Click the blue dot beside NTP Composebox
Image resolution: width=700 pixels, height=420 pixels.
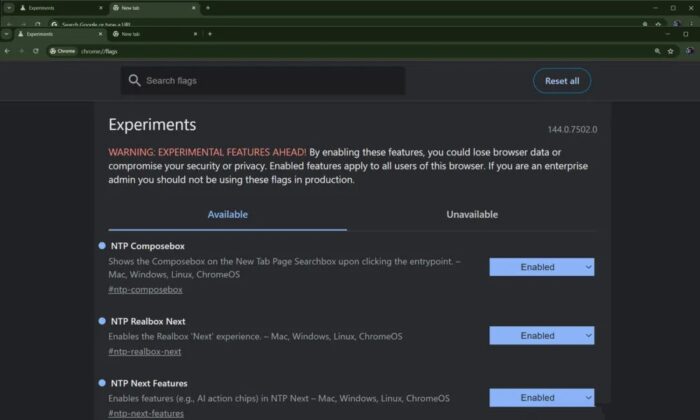(102, 245)
